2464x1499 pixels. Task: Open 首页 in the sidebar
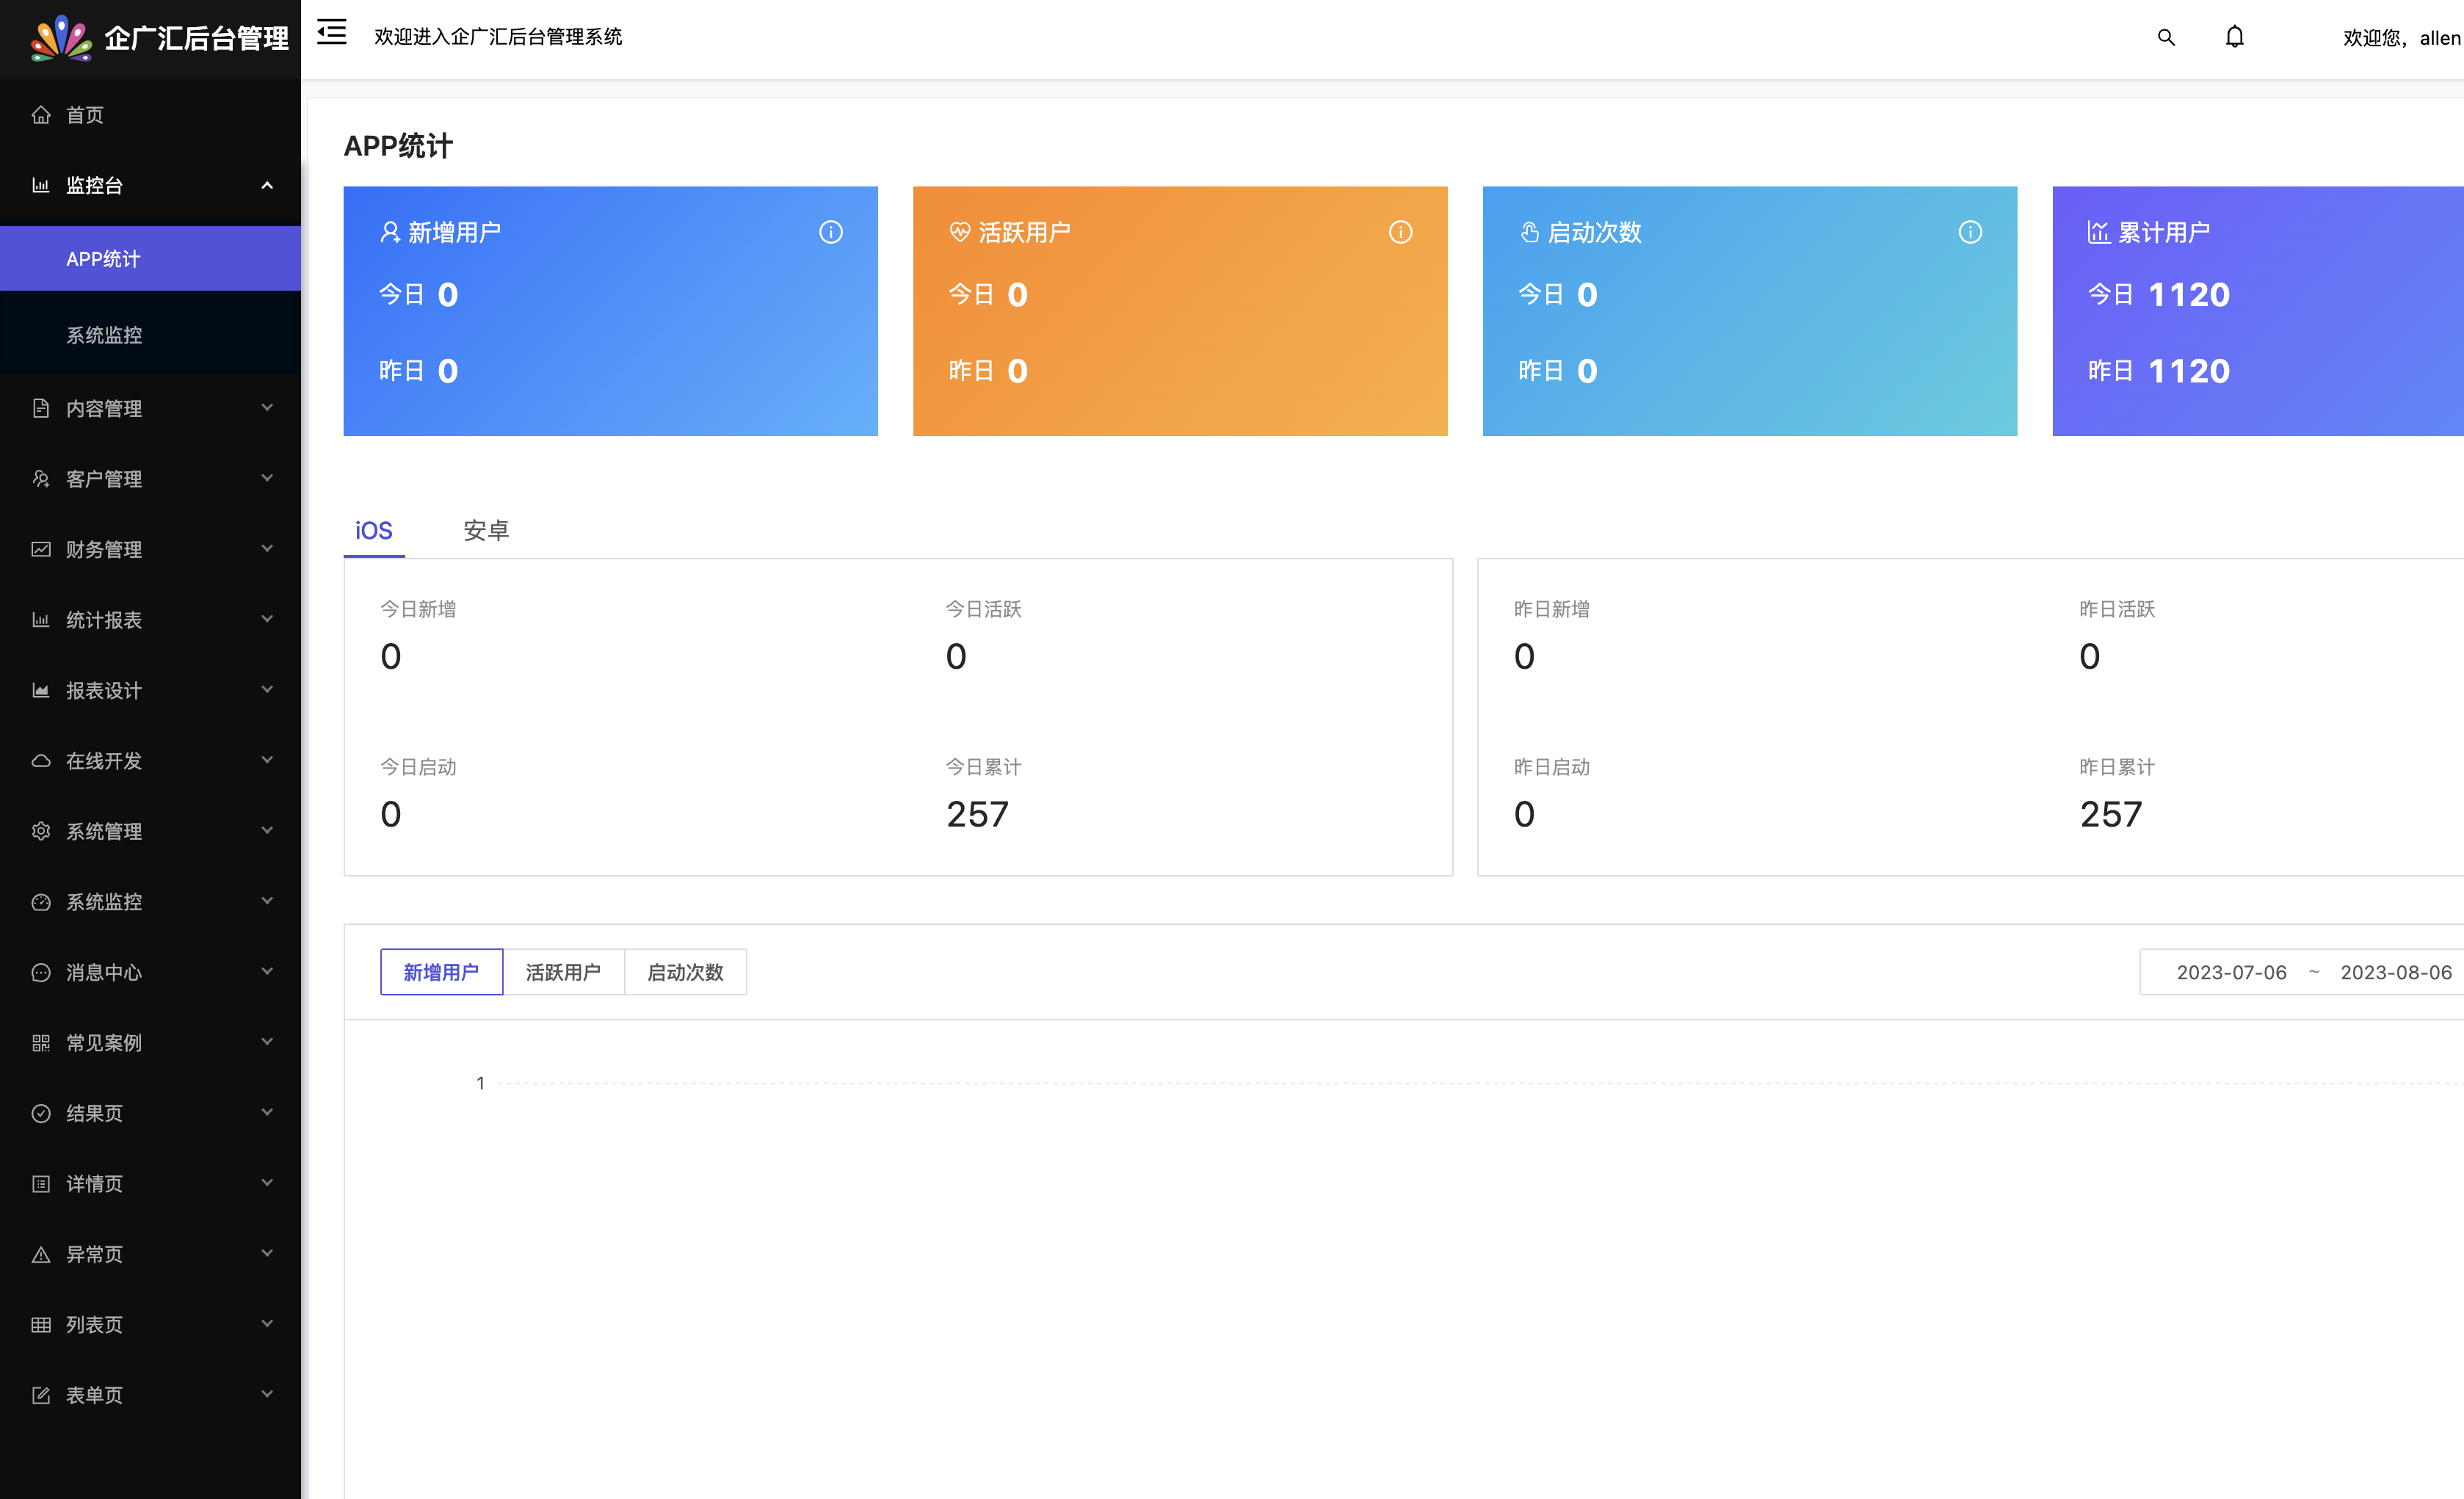point(150,115)
